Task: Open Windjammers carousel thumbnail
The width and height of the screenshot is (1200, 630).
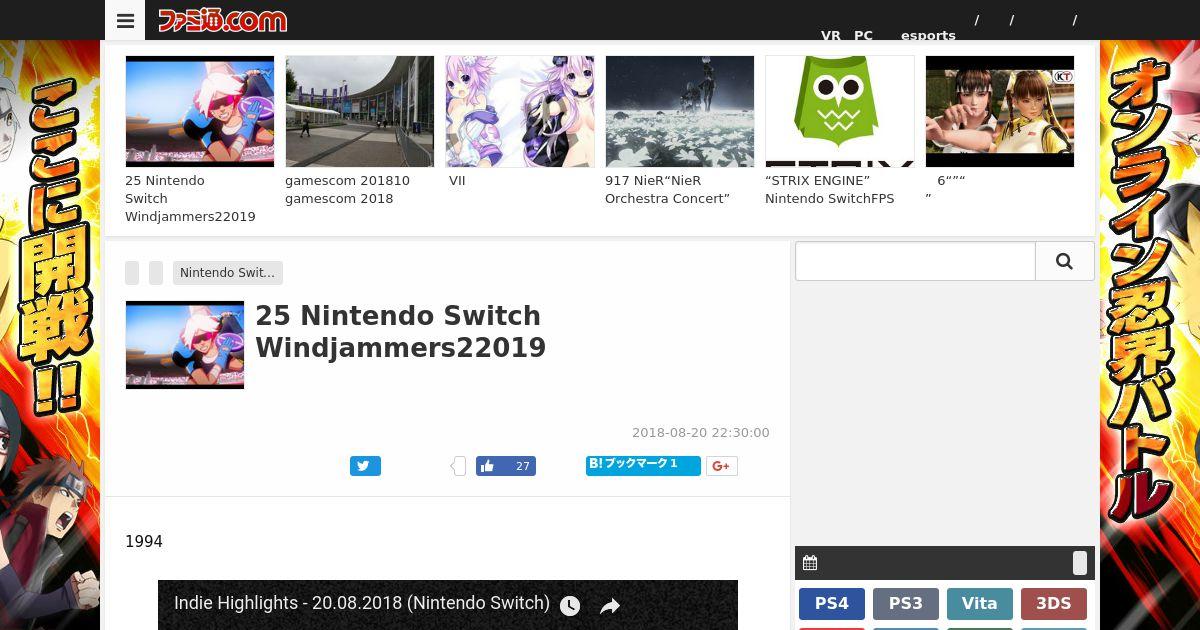Action: [200, 111]
